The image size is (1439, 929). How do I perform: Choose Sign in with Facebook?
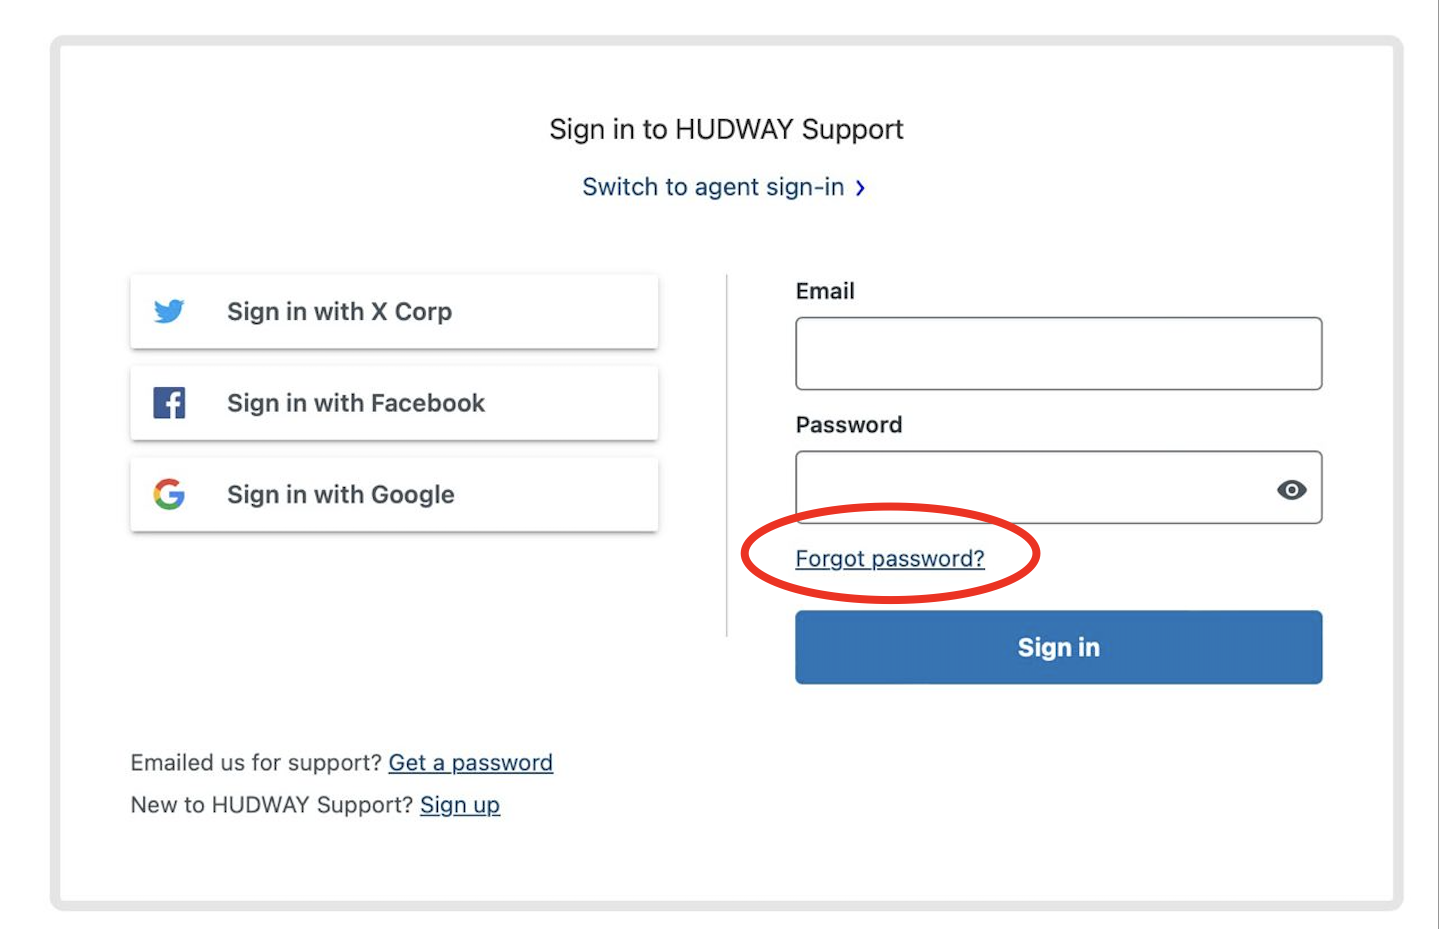click(x=394, y=403)
